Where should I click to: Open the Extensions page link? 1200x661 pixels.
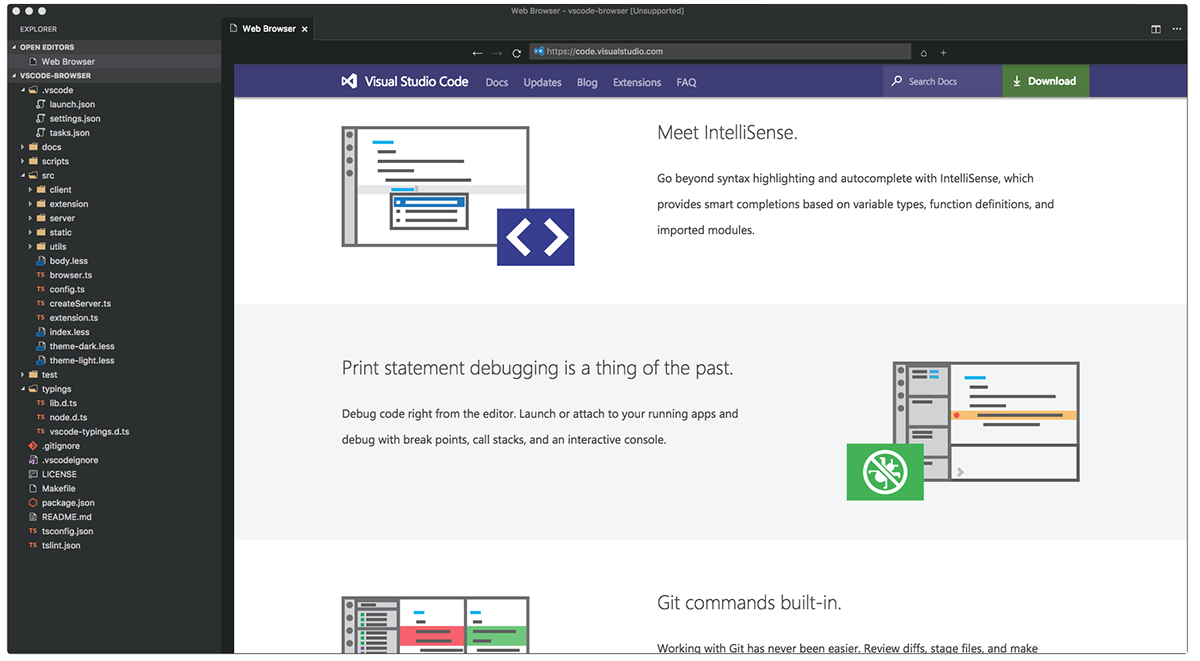click(637, 82)
